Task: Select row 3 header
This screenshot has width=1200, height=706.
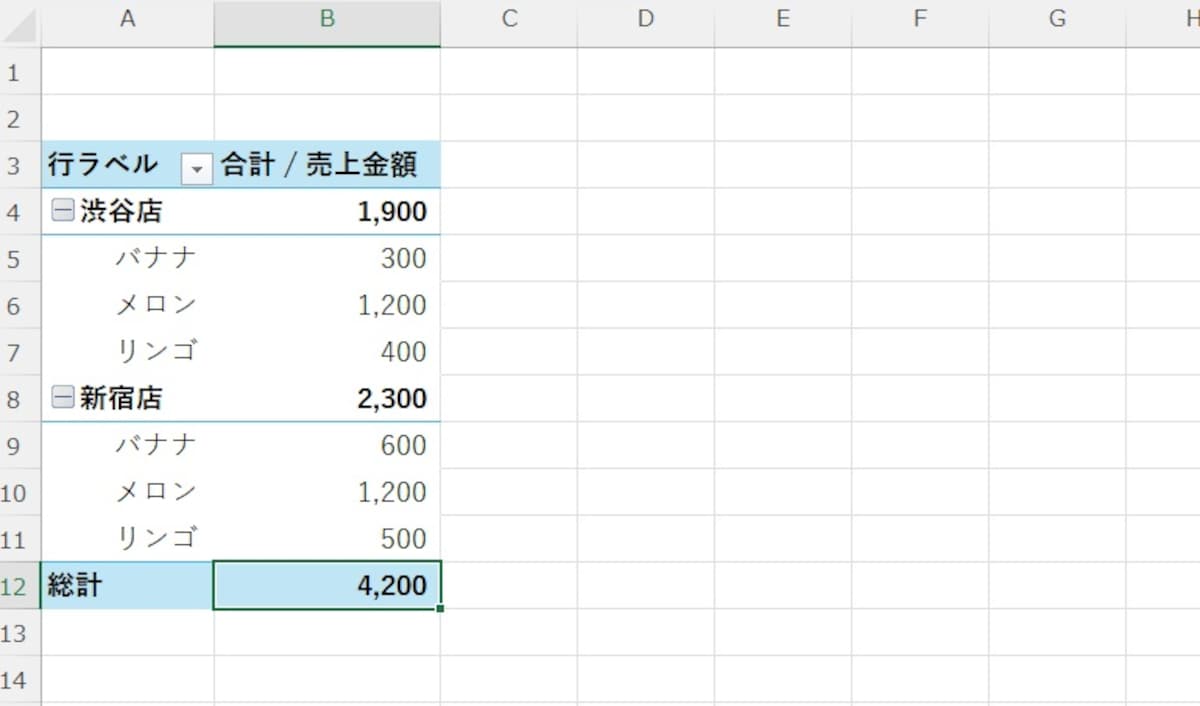Action: (20, 164)
